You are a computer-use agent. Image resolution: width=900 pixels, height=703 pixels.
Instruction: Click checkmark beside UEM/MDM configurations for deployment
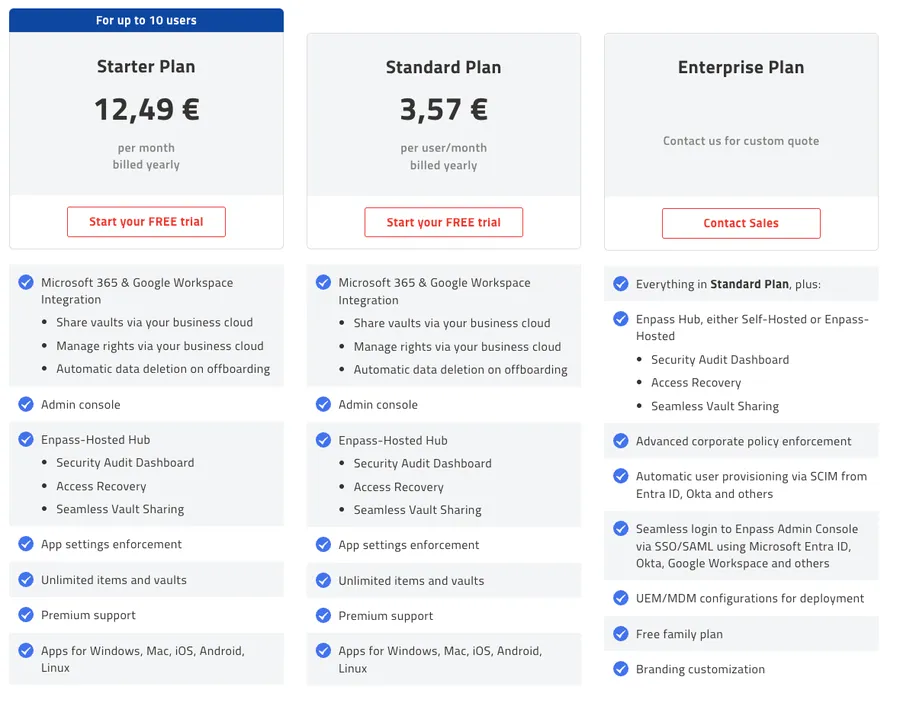tap(620, 598)
